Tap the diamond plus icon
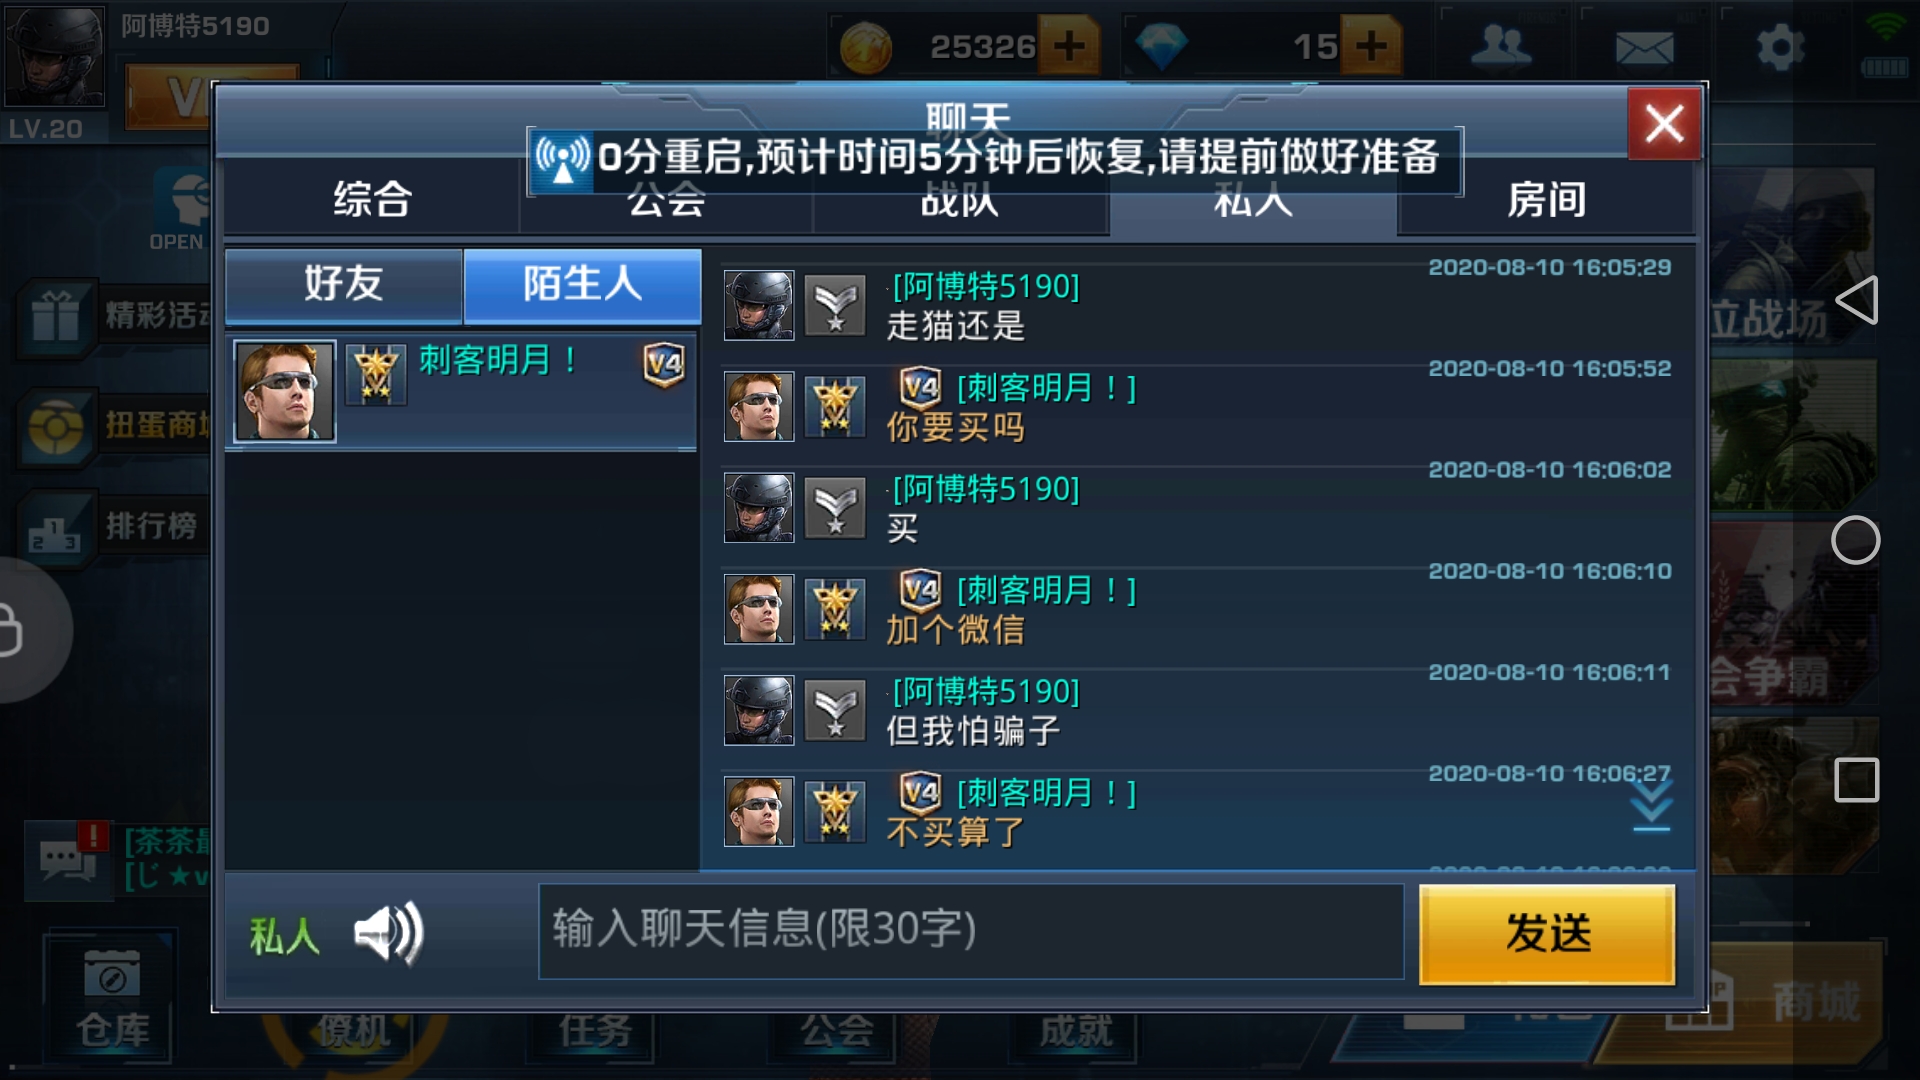 (1371, 46)
